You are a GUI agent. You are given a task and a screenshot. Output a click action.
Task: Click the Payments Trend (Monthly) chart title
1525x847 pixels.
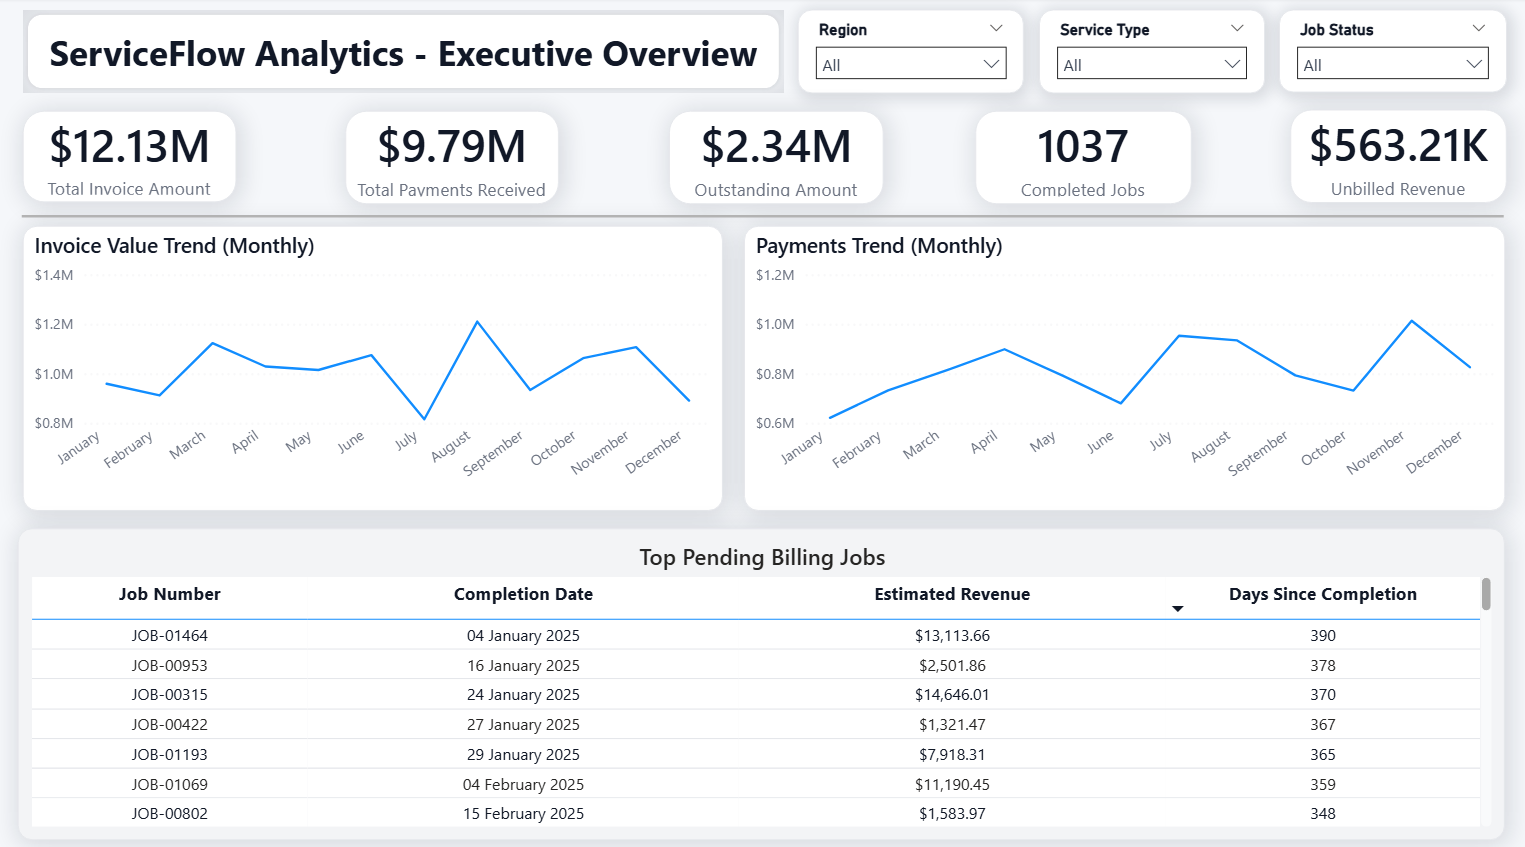tap(879, 246)
